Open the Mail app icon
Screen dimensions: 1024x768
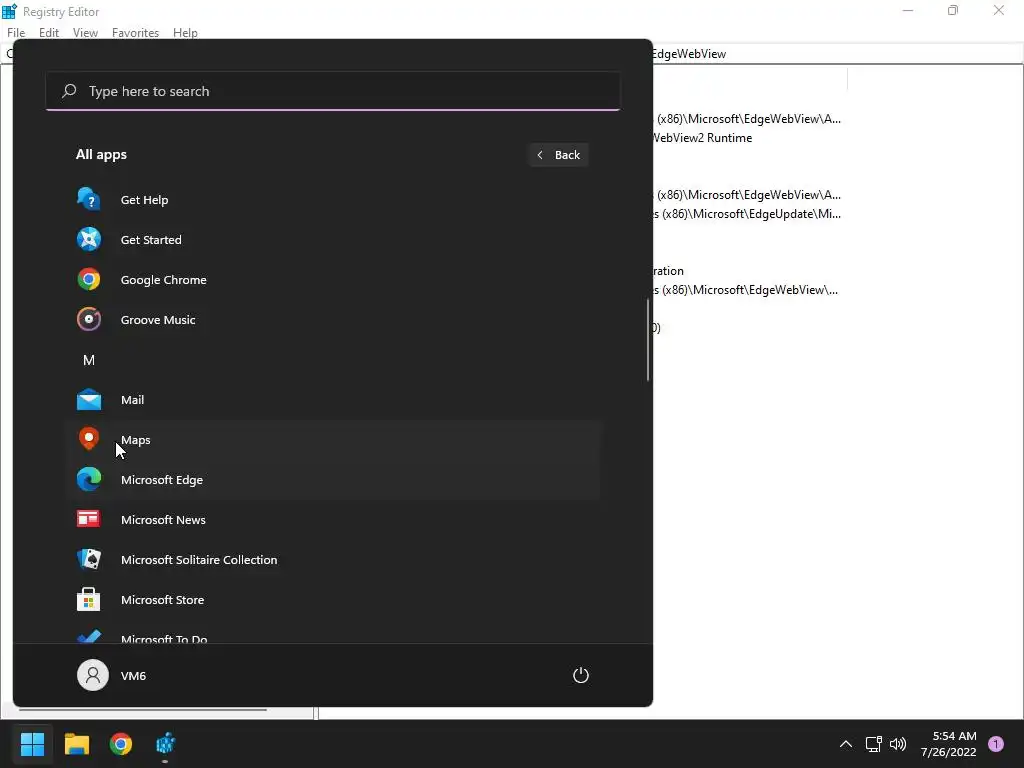[x=89, y=400]
